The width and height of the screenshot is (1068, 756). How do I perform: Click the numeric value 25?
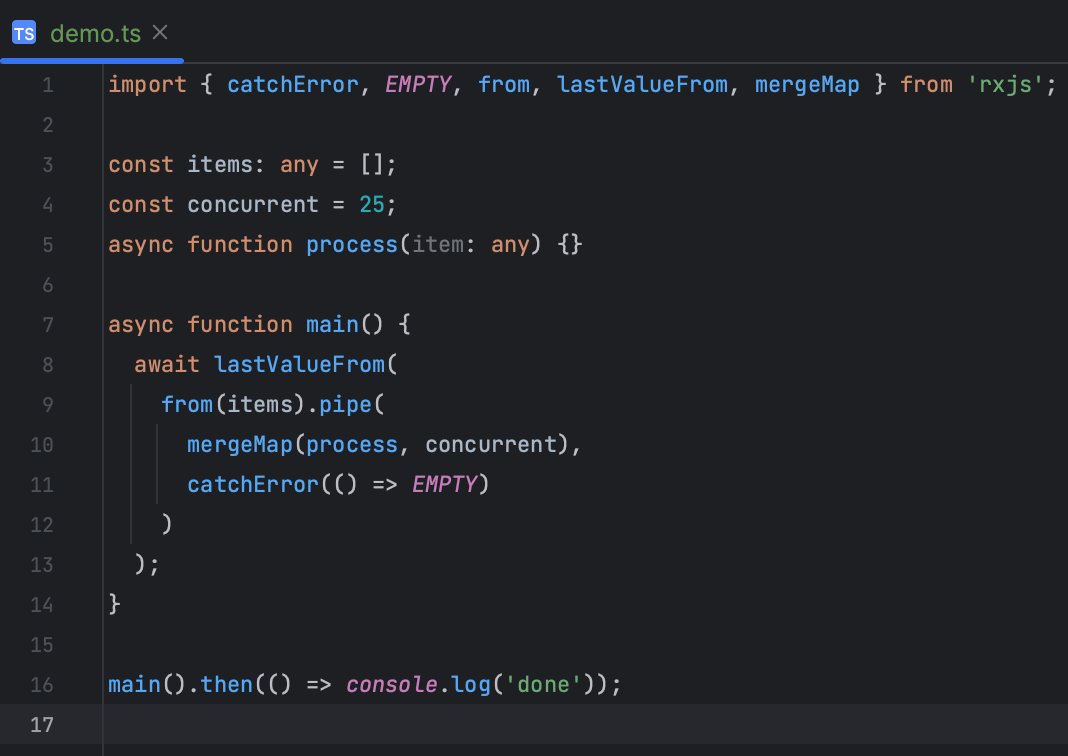coord(372,205)
